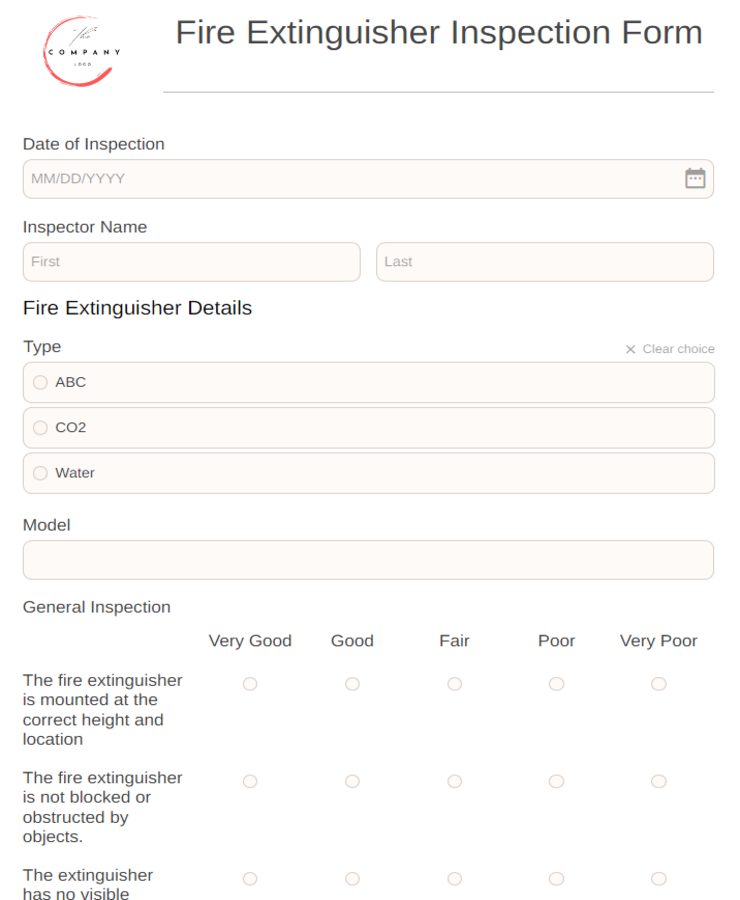Select the ABC extinguisher type
This screenshot has width=740, height=900.
[40, 382]
